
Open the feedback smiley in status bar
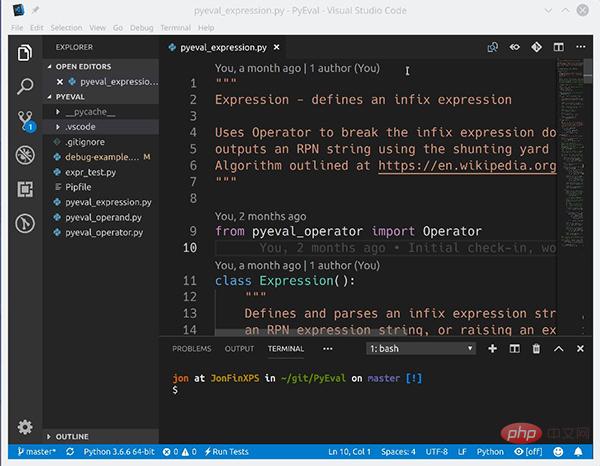pos(558,452)
